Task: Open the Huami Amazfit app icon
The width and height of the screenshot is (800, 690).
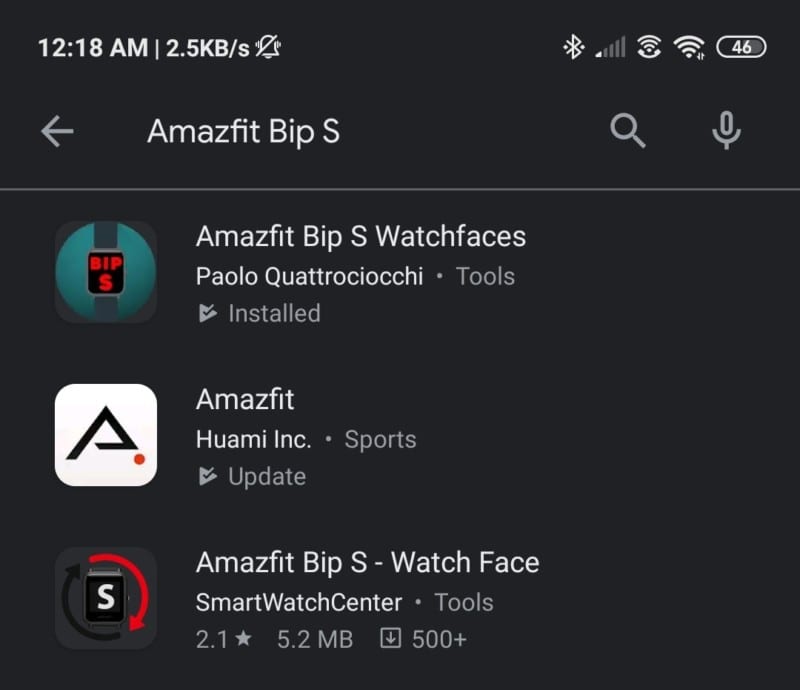Action: click(106, 435)
